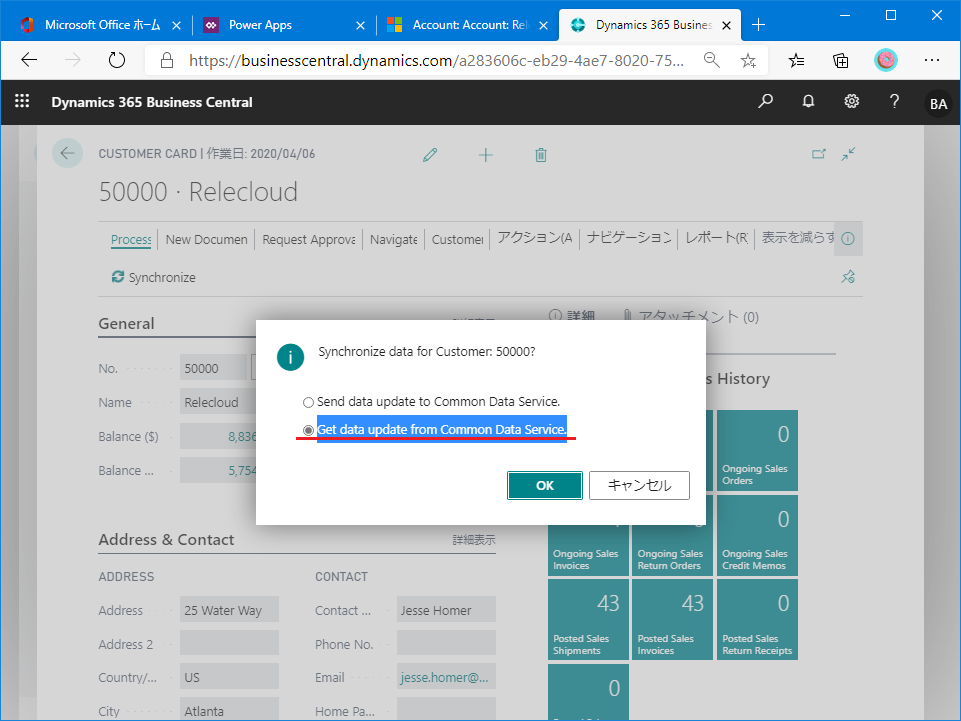Open browser collections icon
The width and height of the screenshot is (961, 721).
click(841, 60)
